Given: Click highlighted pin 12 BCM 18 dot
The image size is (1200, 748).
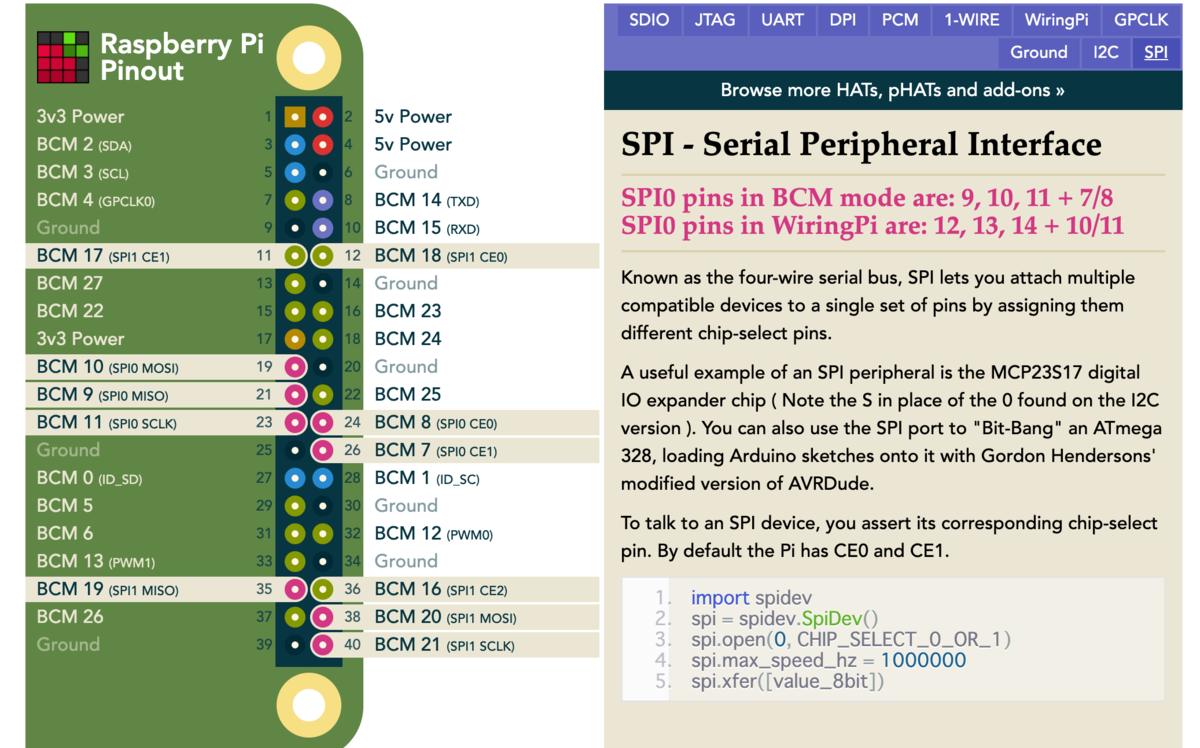Looking at the screenshot, I should click(x=322, y=256).
